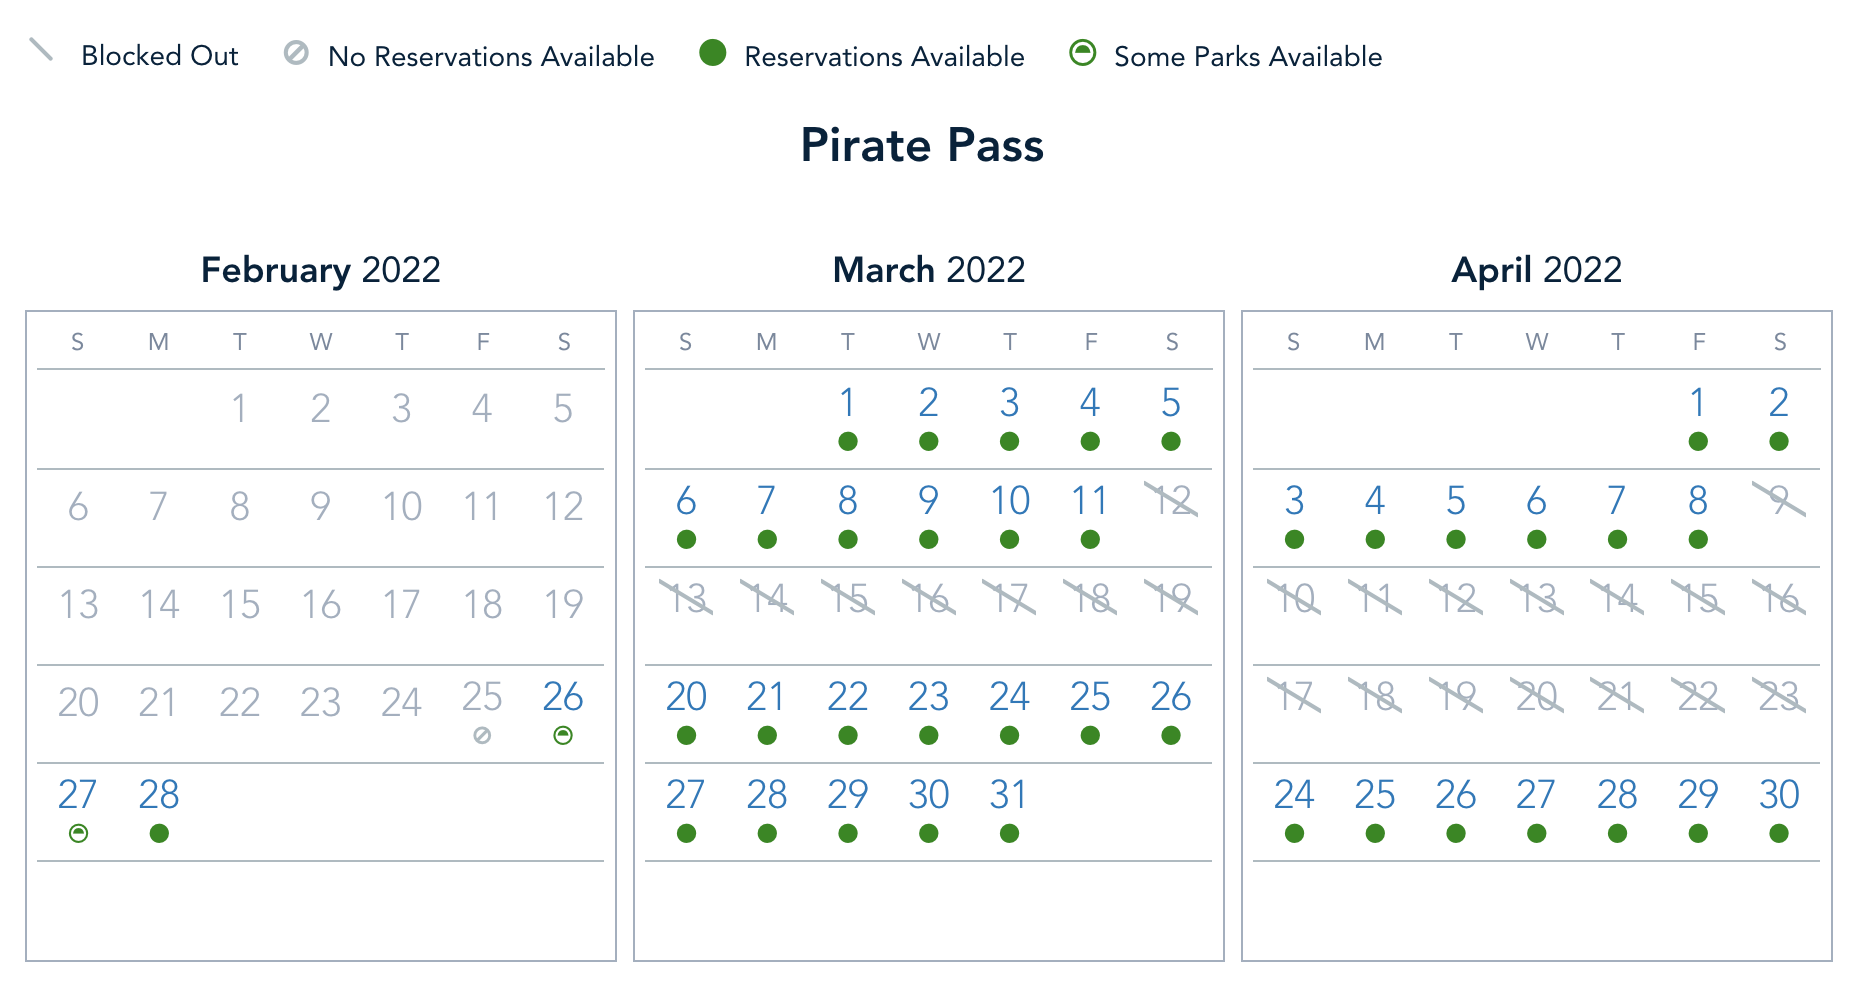Click the green dot under March 20
This screenshot has width=1857, height=987.
click(x=686, y=736)
